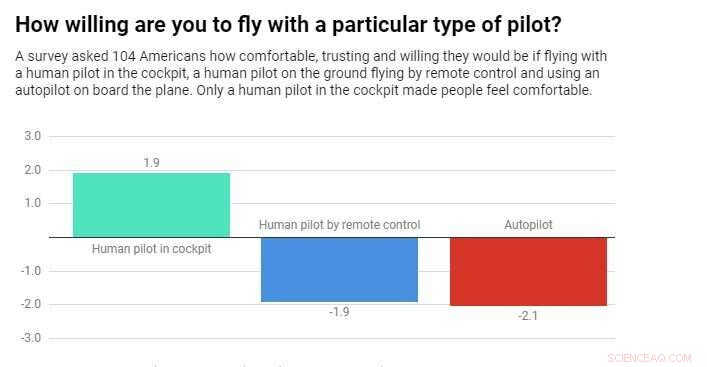Click the -1.9 value label below blue bar
This screenshot has height=367, width=707.
339,312
